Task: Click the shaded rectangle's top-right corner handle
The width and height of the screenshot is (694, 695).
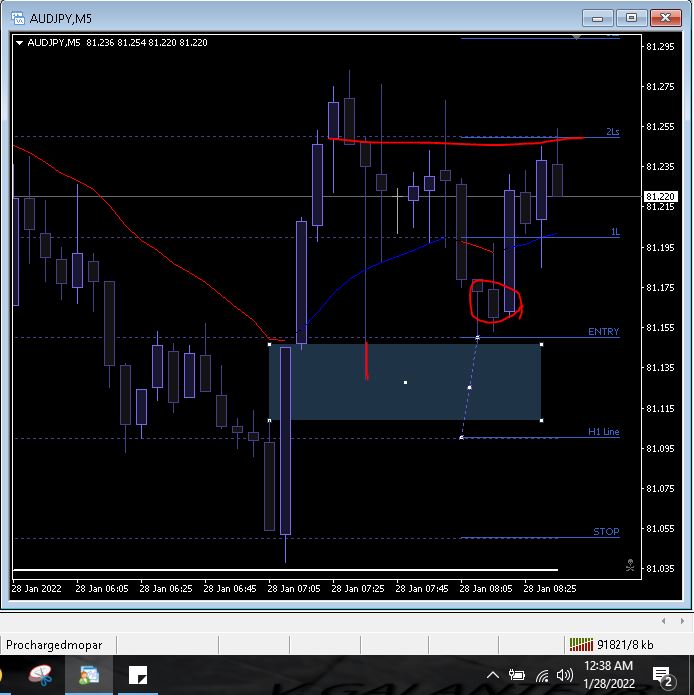Action: [541, 344]
